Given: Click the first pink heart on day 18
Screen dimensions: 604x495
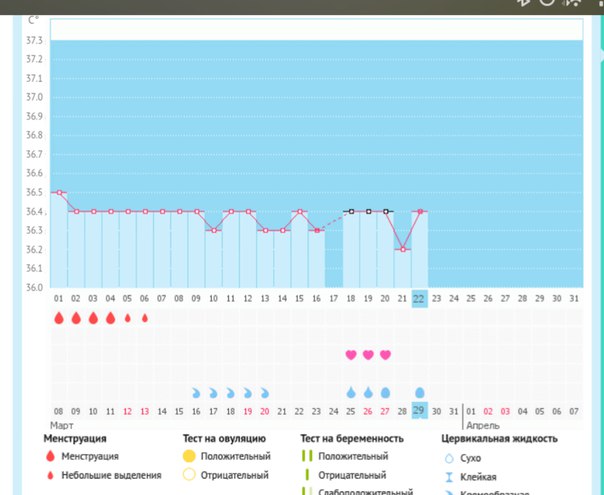Looking at the screenshot, I should pos(351,355).
